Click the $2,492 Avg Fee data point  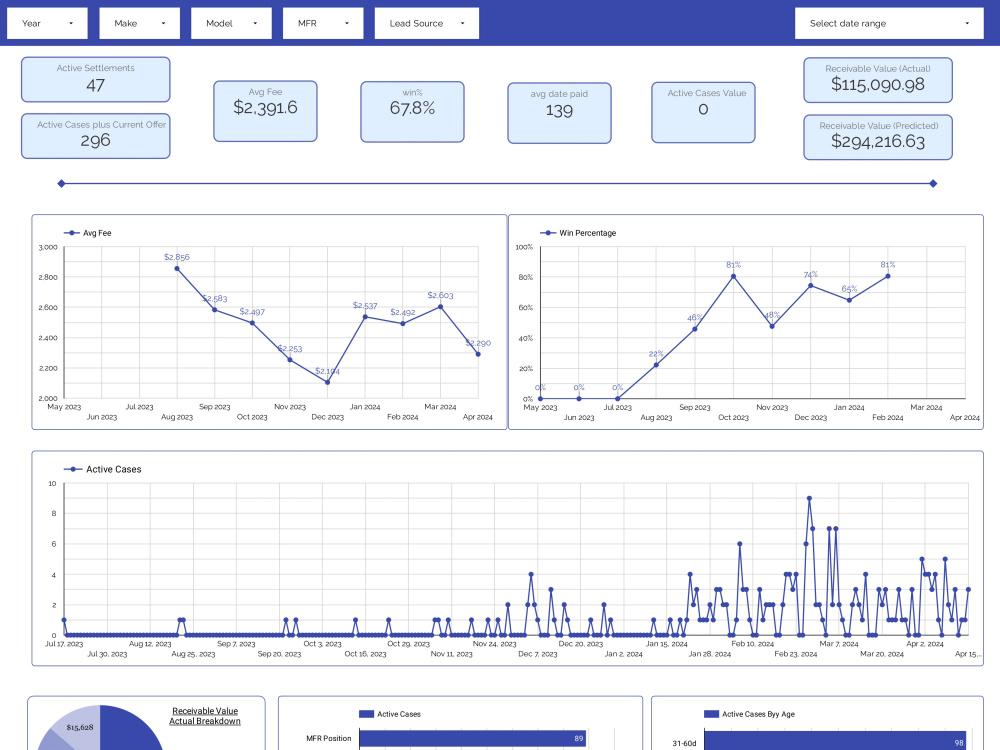(402, 323)
